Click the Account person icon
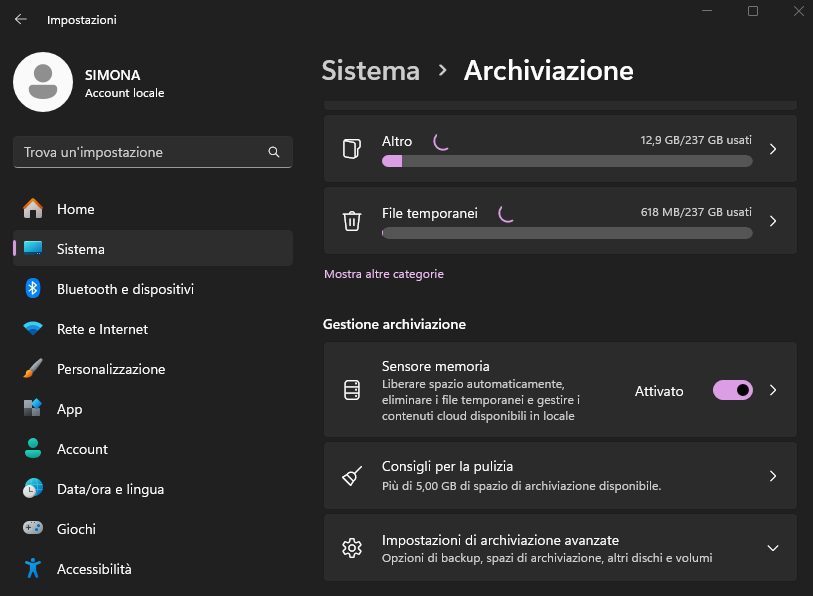 click(x=33, y=448)
